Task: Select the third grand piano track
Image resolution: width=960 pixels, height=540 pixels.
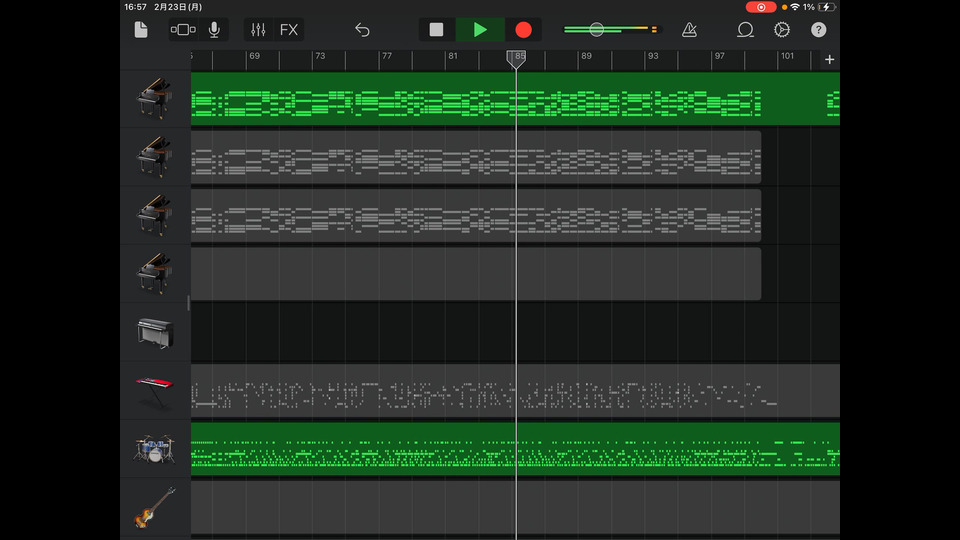Action: click(154, 215)
